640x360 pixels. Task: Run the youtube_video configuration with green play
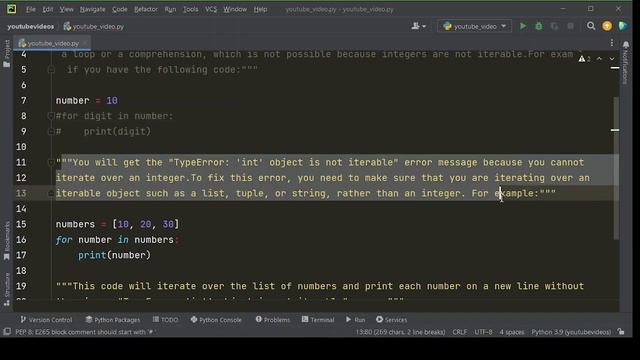pos(523,26)
